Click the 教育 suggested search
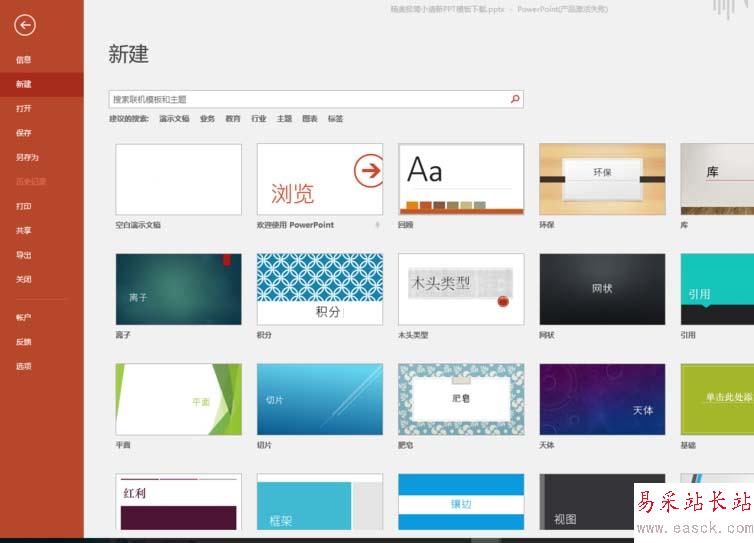The width and height of the screenshot is (754, 543). [x=233, y=118]
